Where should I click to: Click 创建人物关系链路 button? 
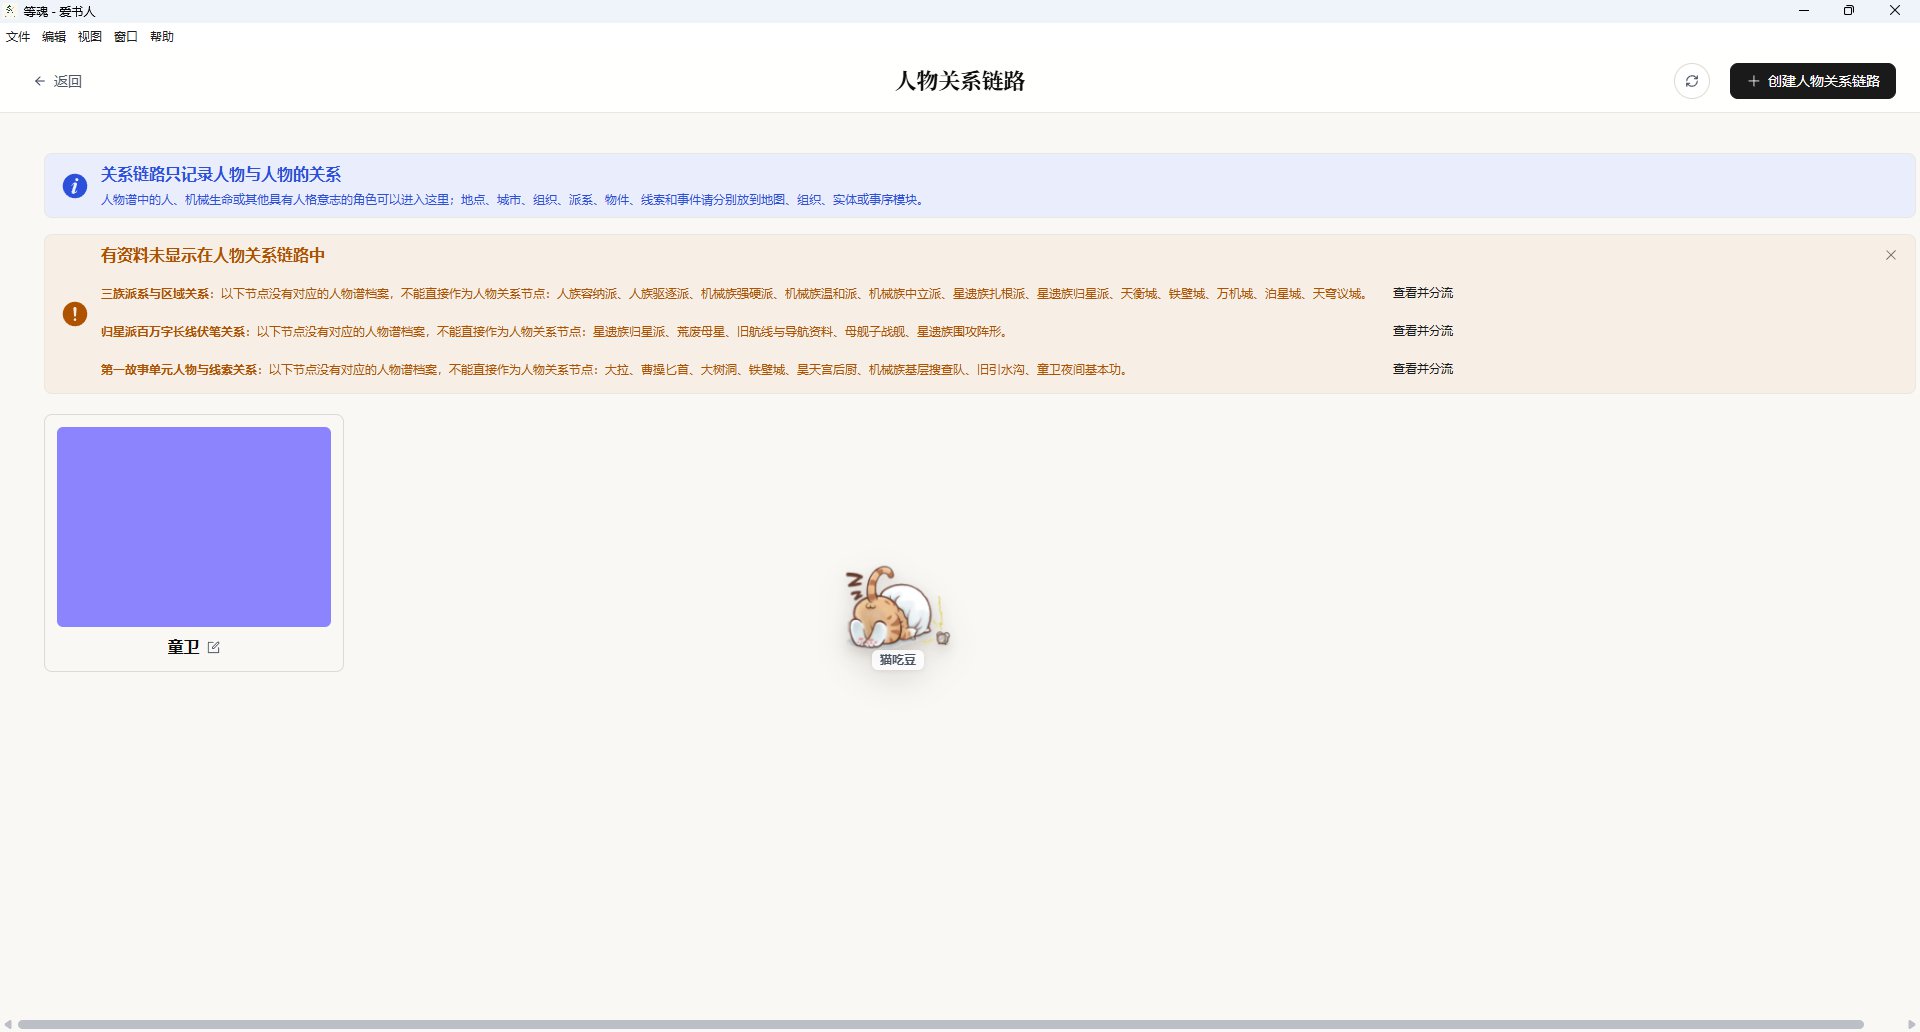click(1813, 81)
